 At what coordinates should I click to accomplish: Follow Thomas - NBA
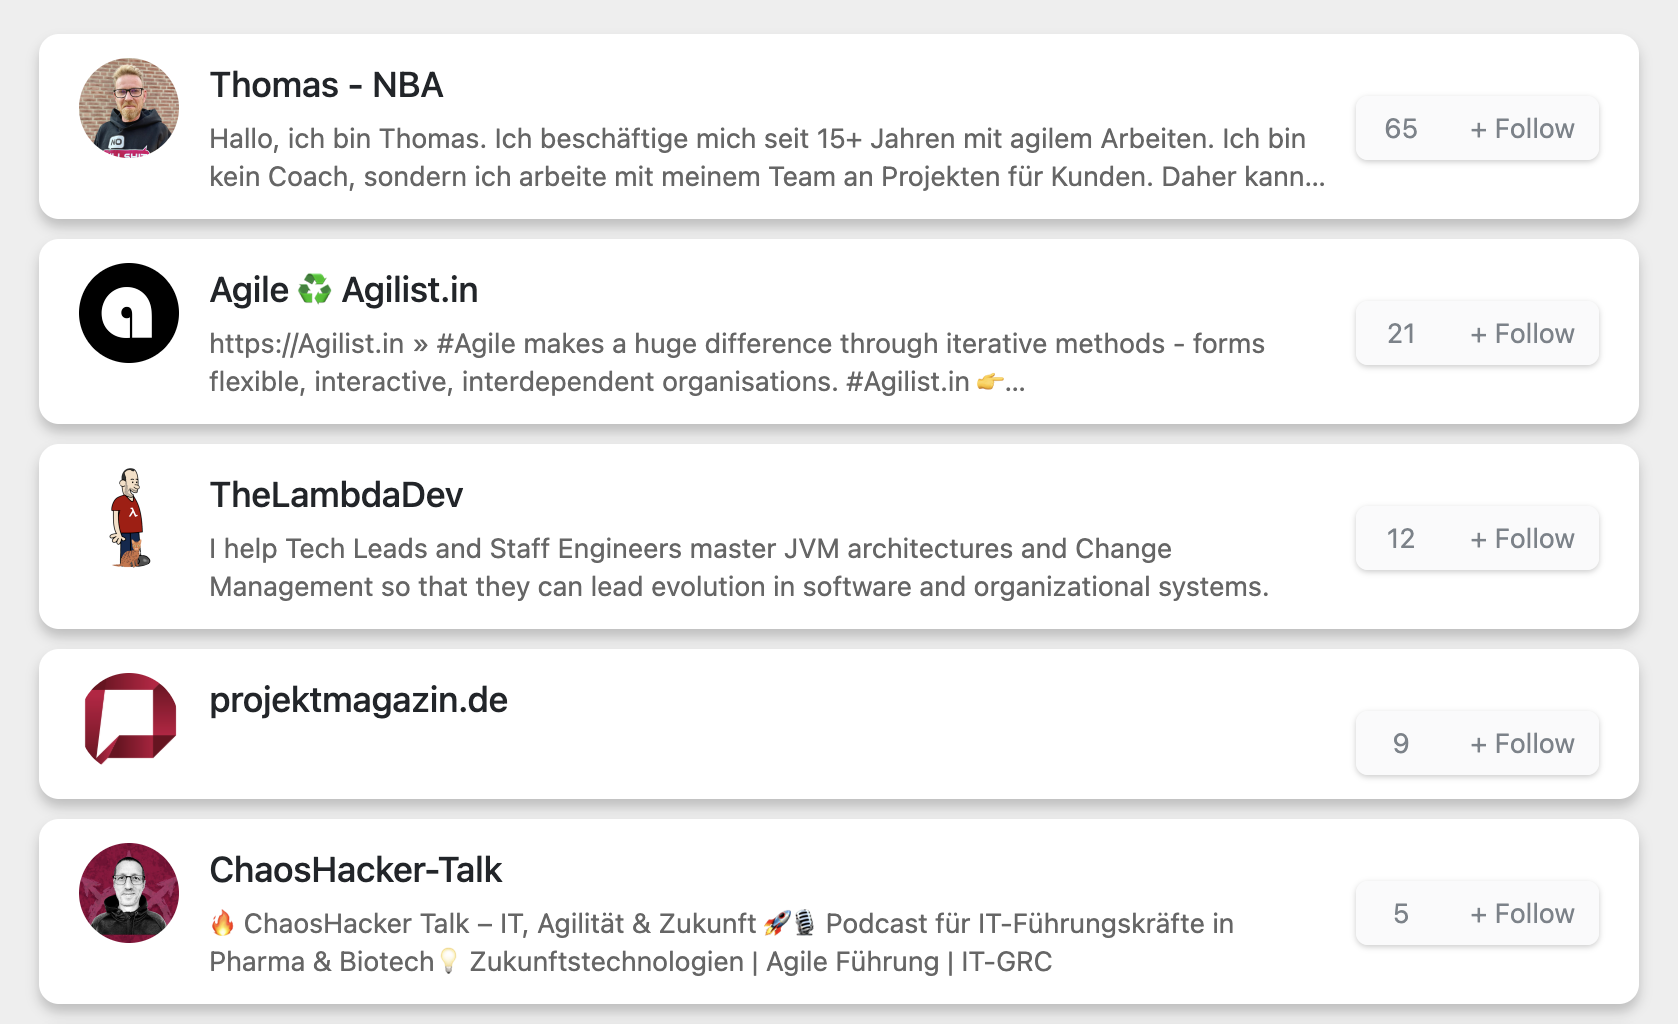click(1521, 129)
